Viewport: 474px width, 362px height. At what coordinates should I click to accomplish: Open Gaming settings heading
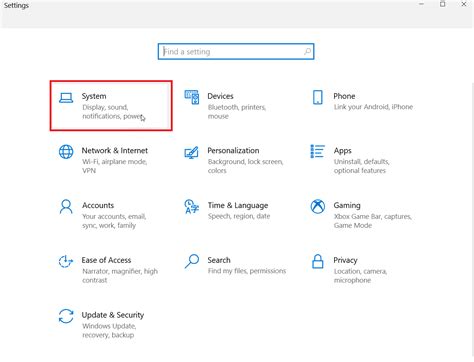click(347, 206)
